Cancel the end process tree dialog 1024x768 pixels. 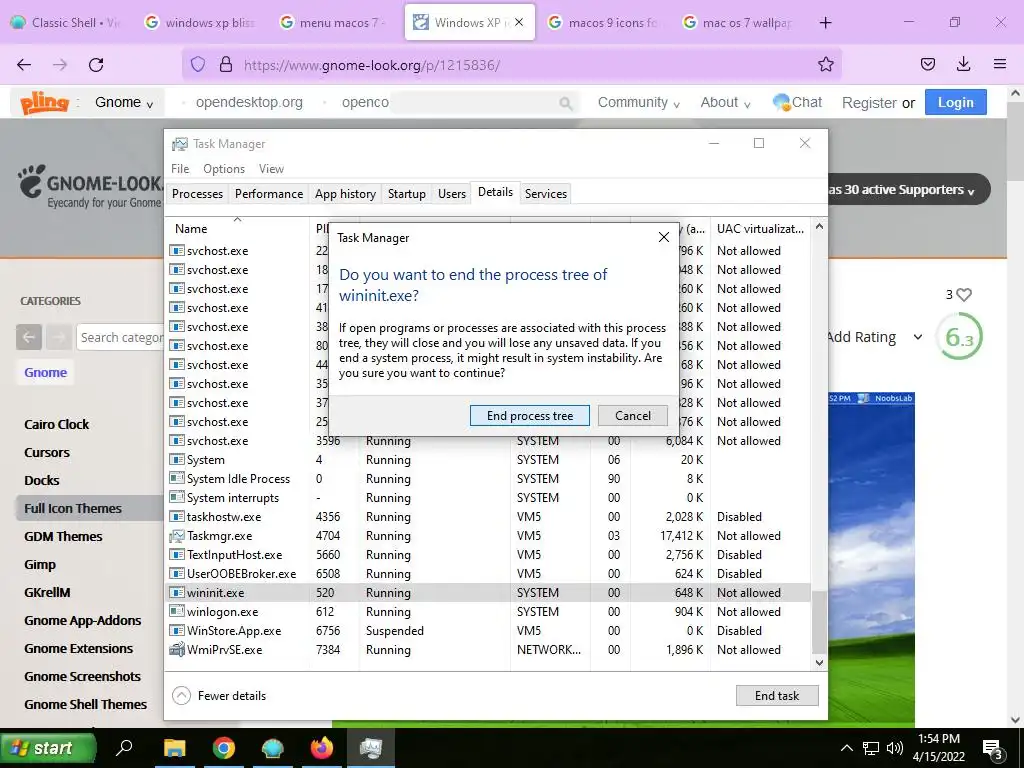[632, 415]
